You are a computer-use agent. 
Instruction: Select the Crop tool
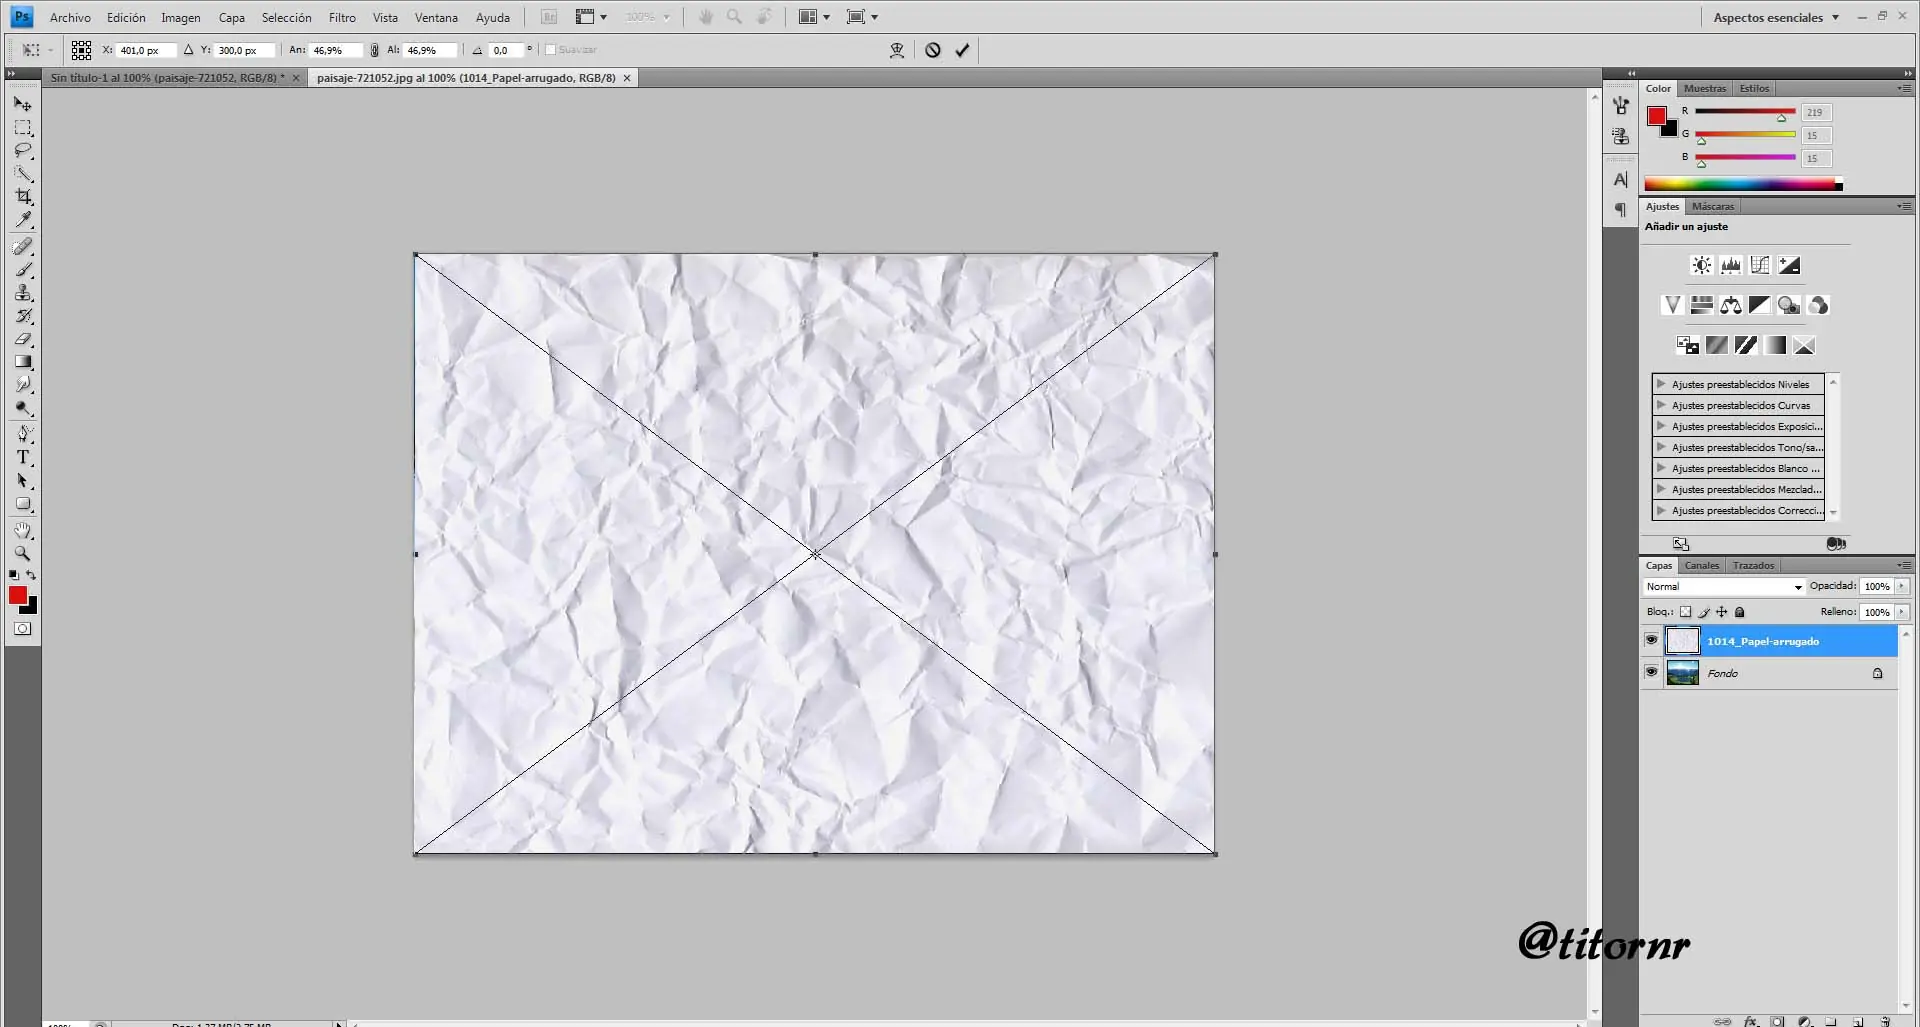(x=23, y=197)
